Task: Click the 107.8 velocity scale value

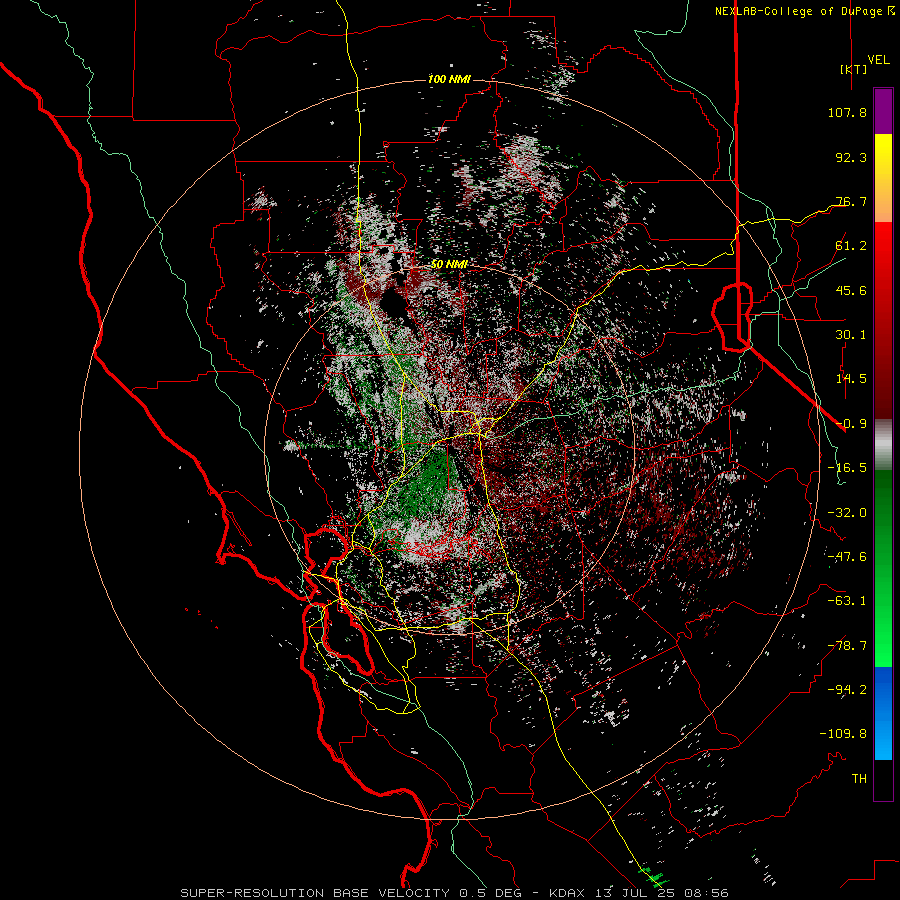Action: click(847, 112)
